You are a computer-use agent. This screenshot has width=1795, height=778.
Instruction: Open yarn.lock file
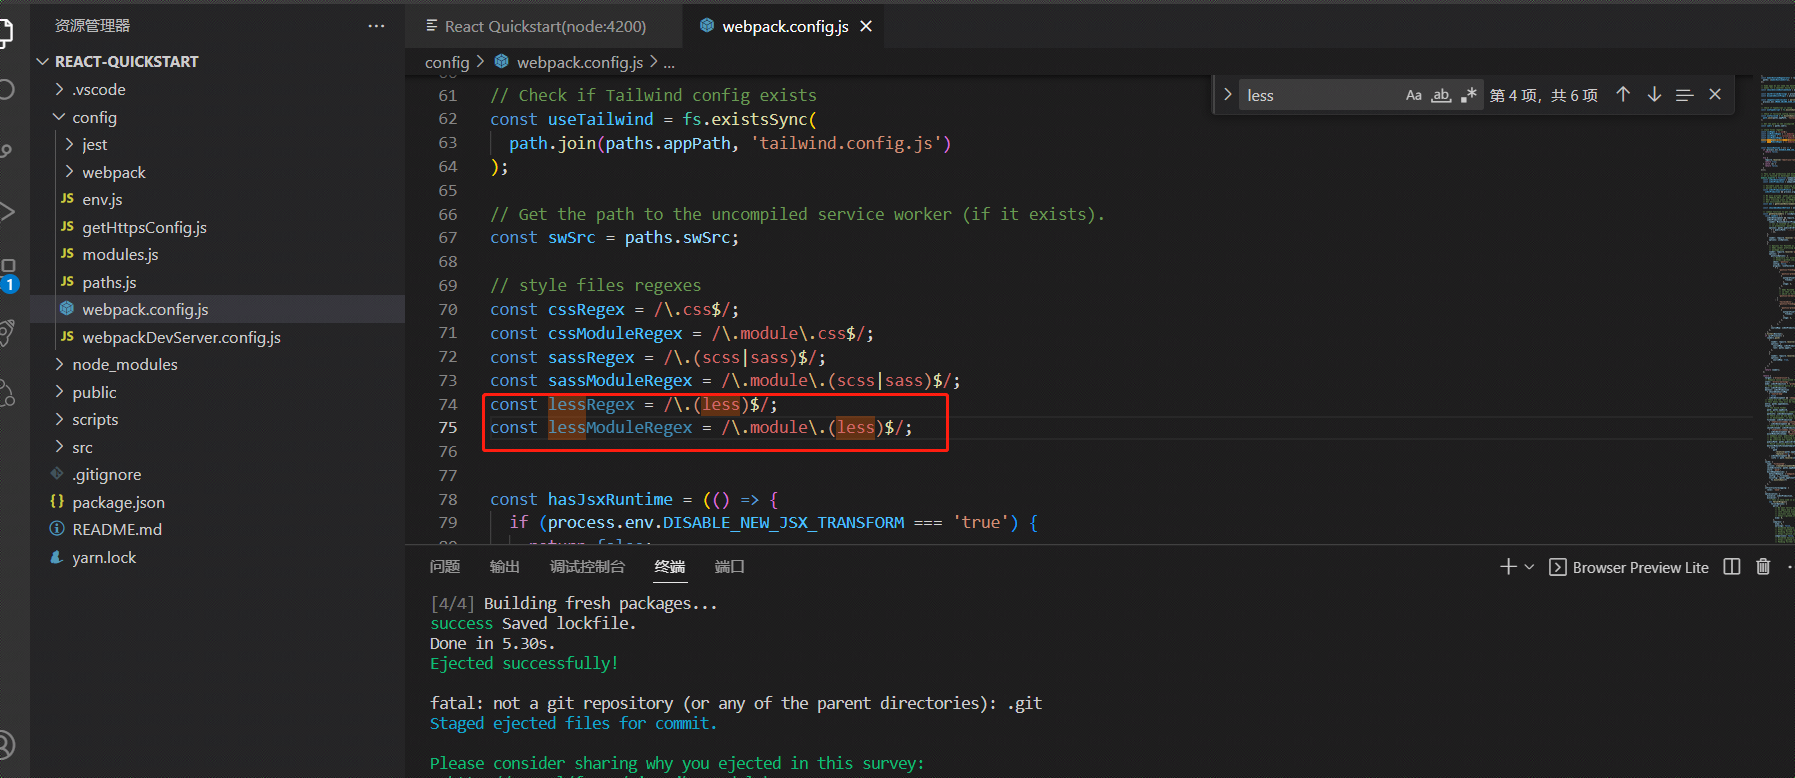pyautogui.click(x=217, y=557)
